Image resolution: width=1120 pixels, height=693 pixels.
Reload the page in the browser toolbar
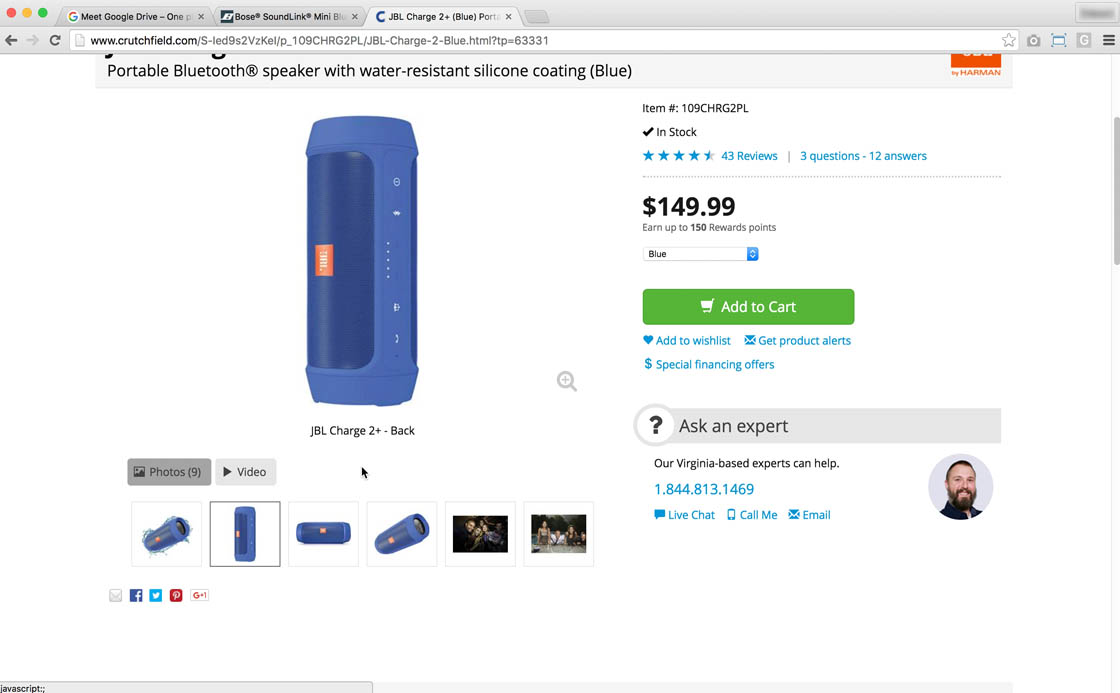coord(55,40)
